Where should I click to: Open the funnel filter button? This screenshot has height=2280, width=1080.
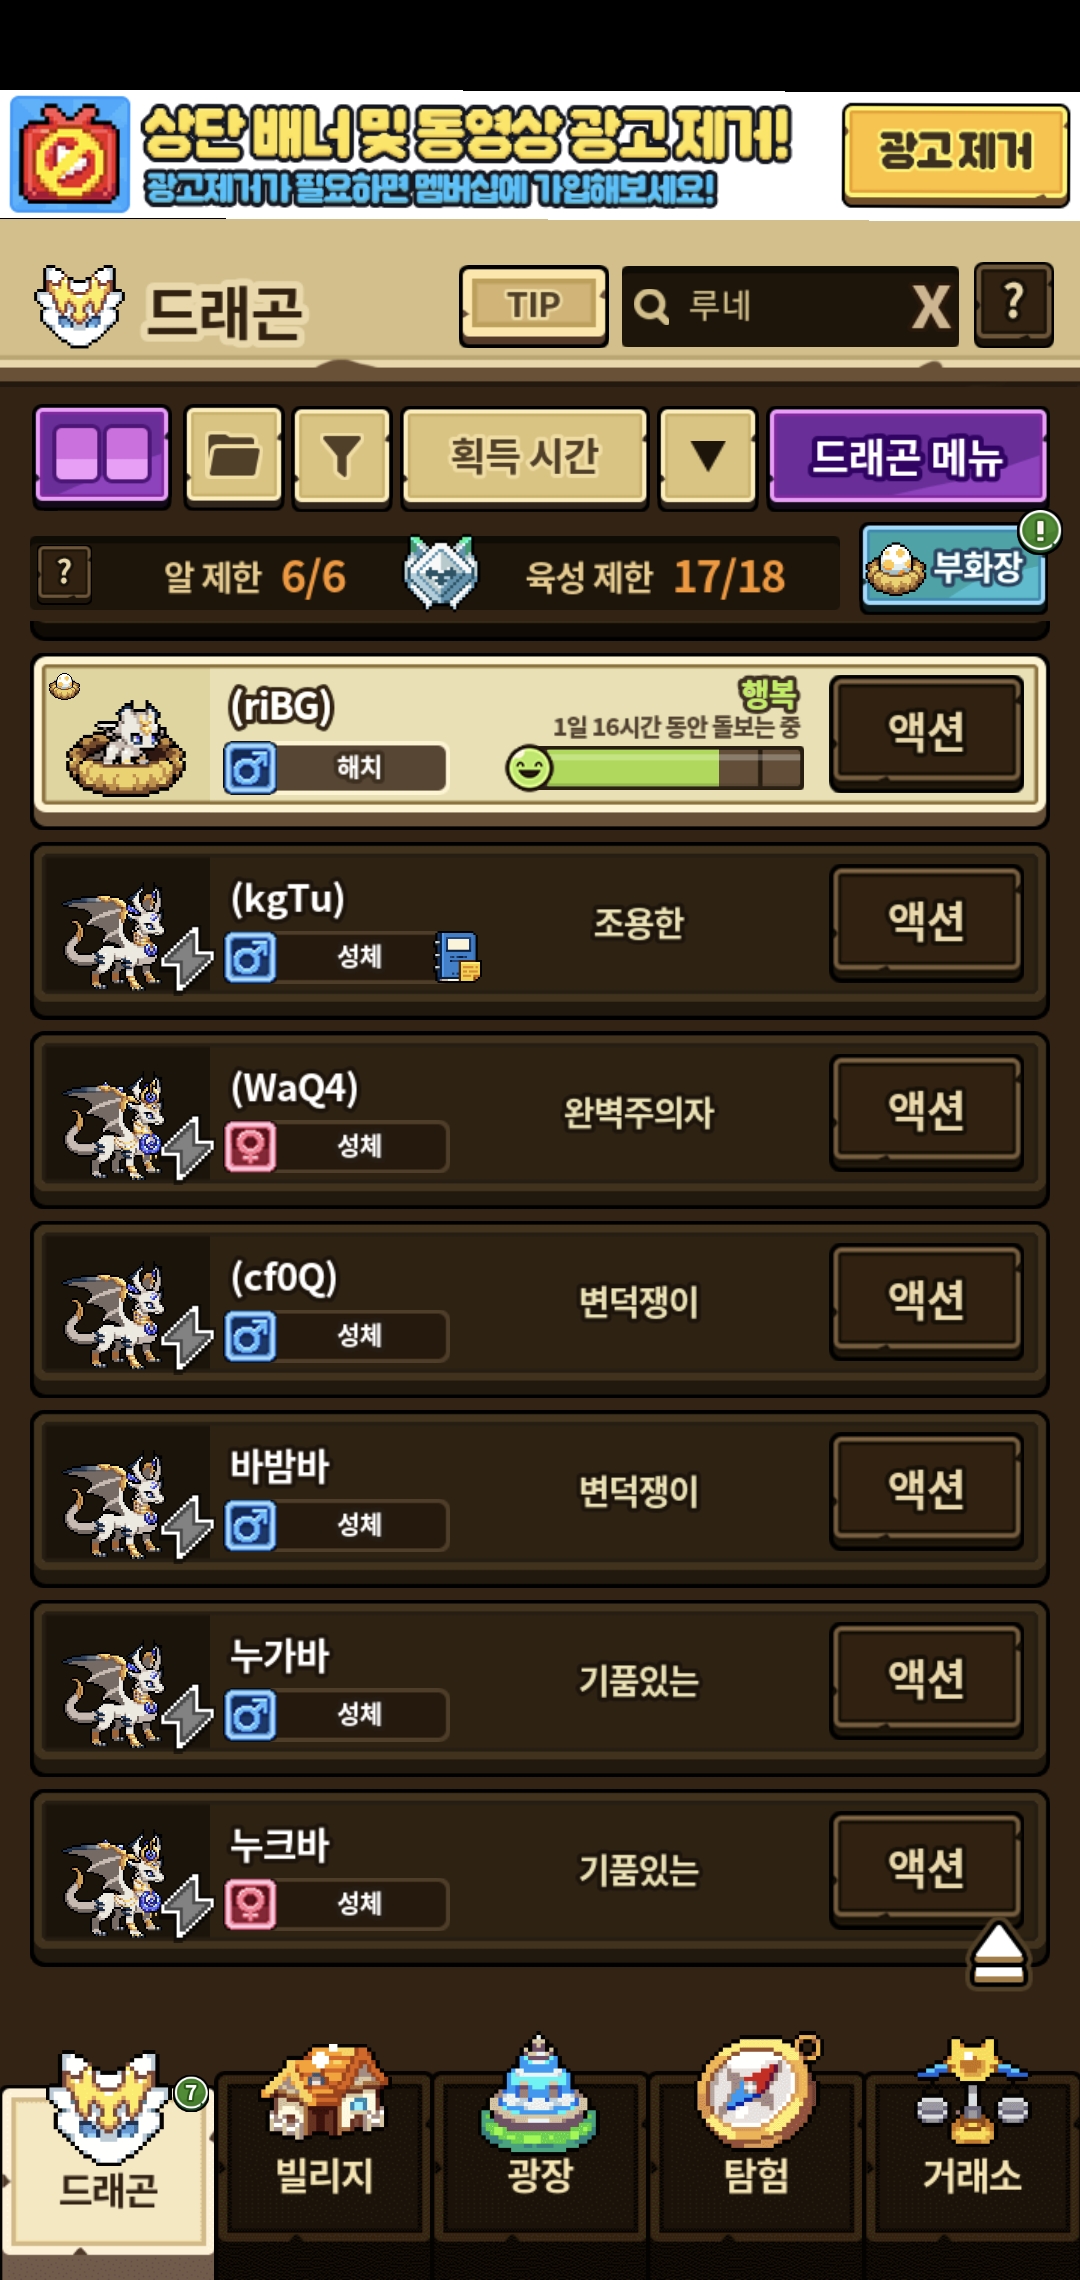coord(342,456)
